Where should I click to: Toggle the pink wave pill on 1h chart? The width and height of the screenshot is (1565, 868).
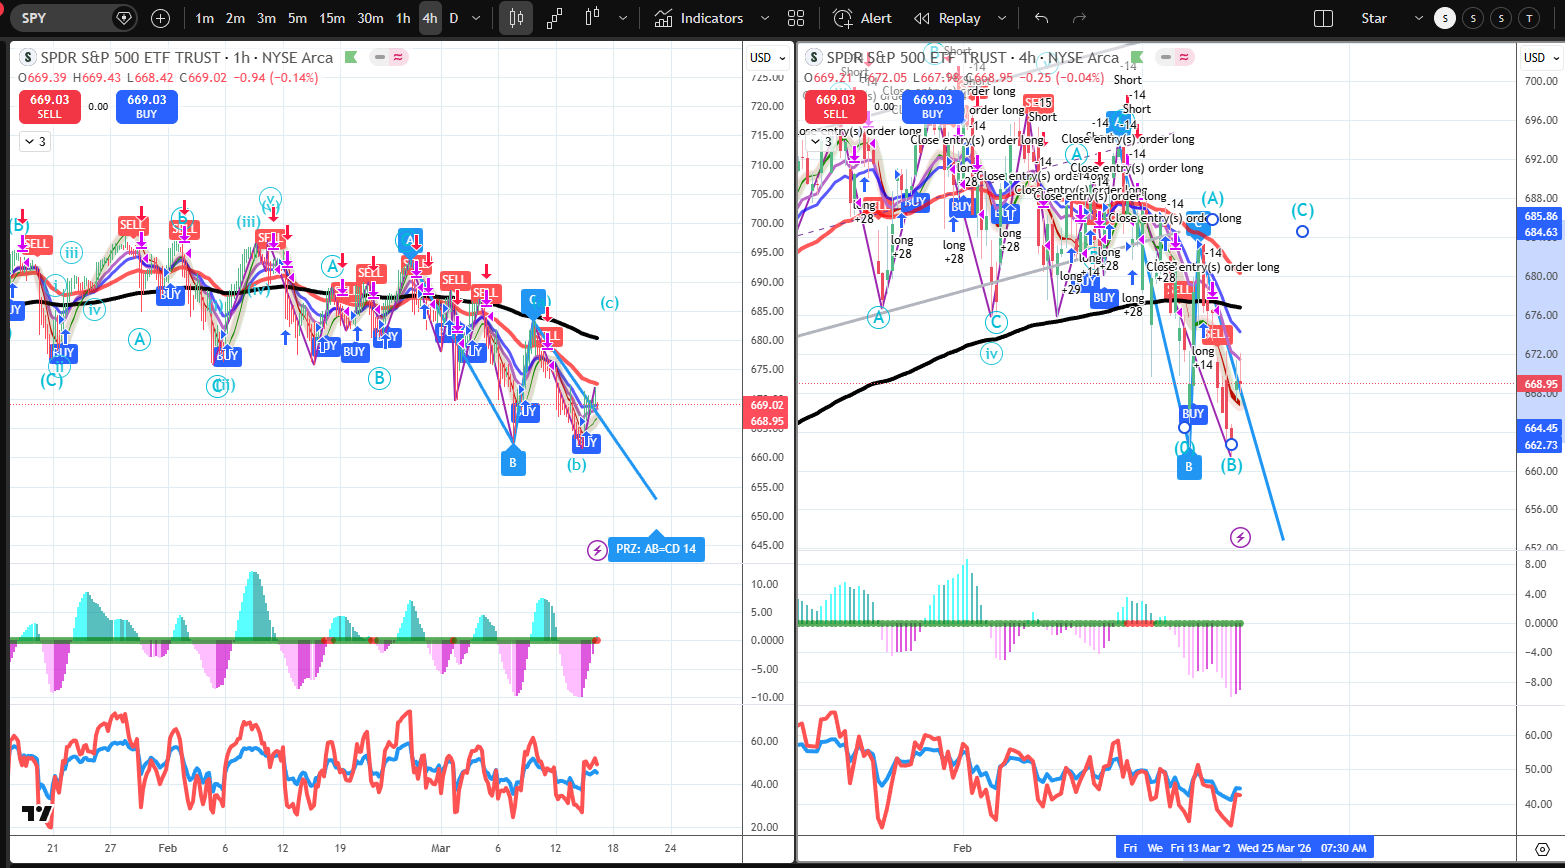point(398,57)
